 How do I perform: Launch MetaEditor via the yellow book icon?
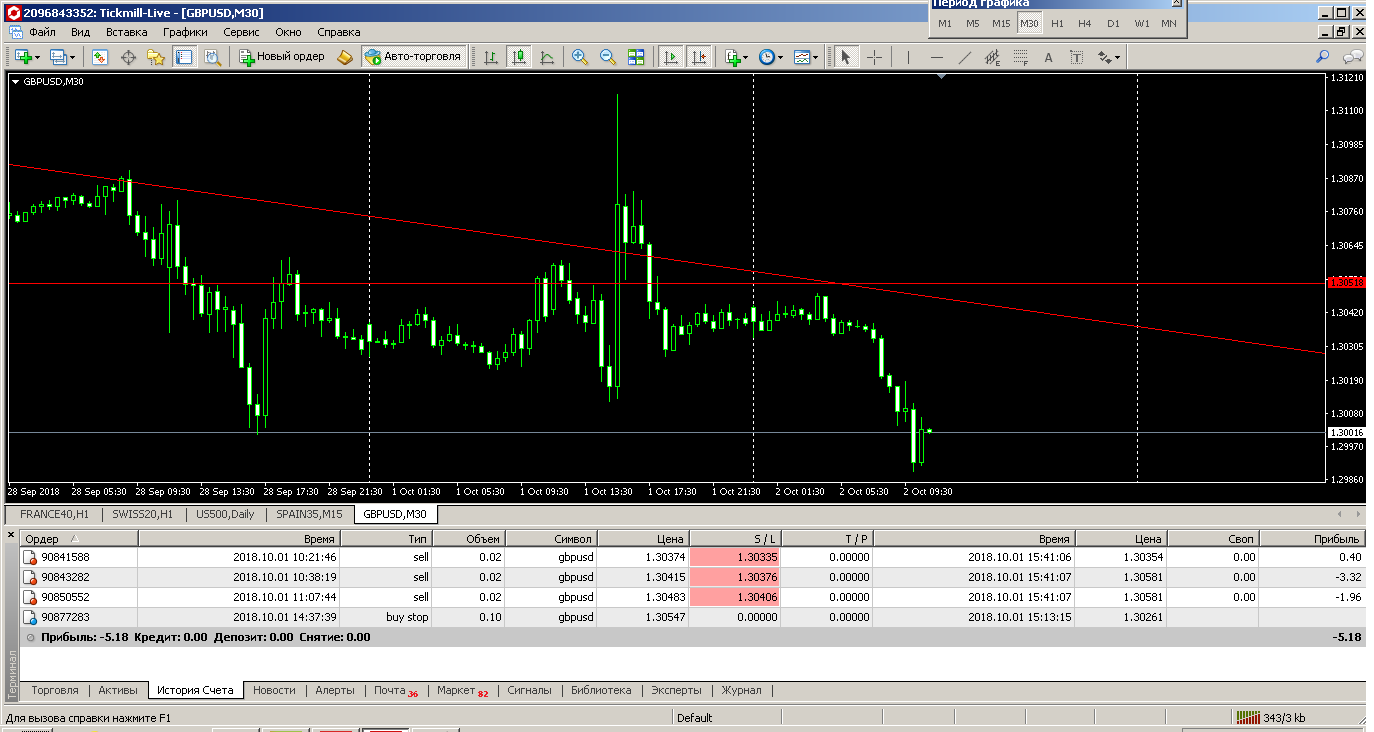(345, 57)
